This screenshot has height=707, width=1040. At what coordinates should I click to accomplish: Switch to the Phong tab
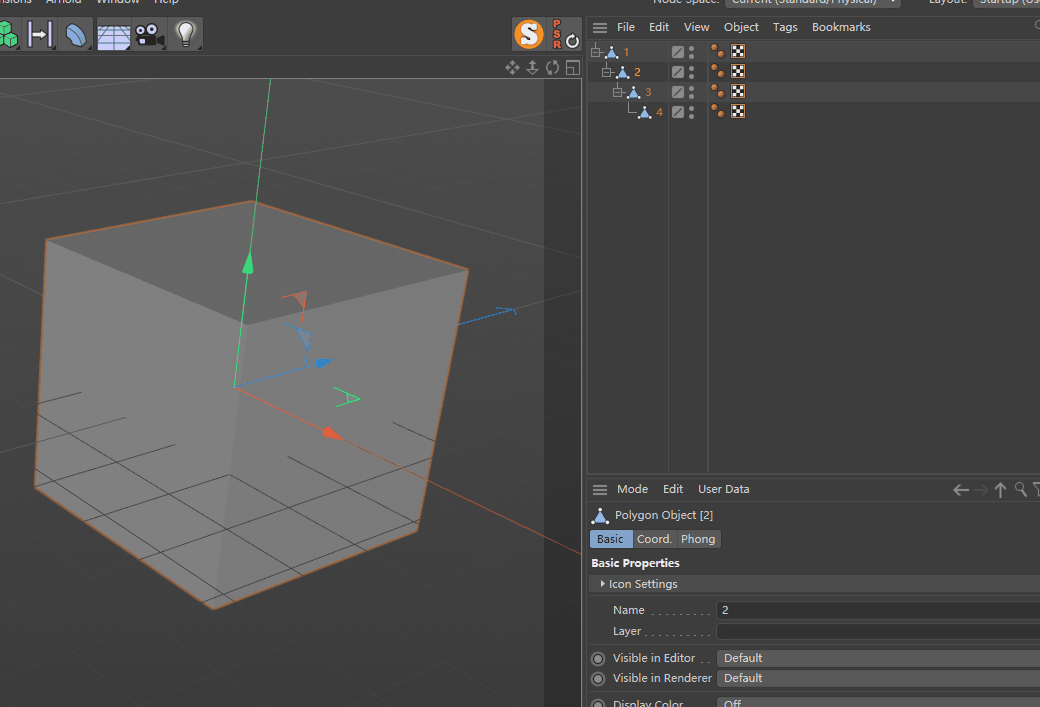click(698, 539)
